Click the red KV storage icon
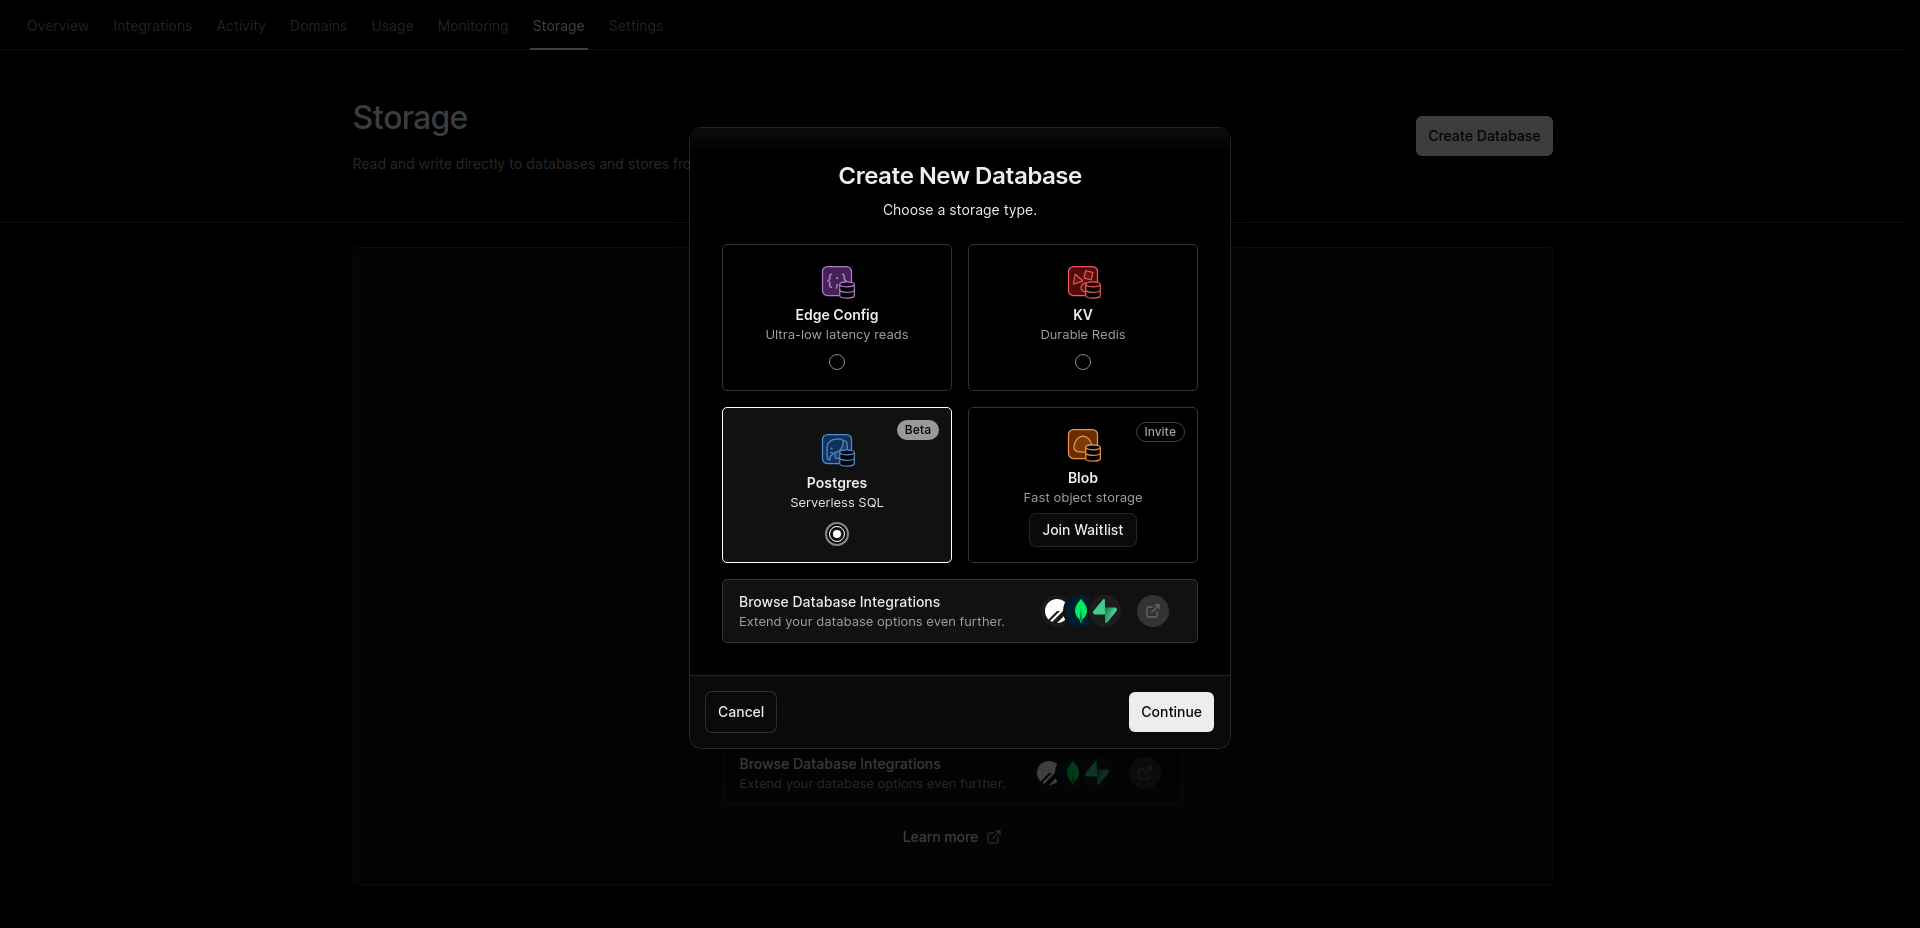This screenshot has width=1920, height=928. coord(1084,282)
